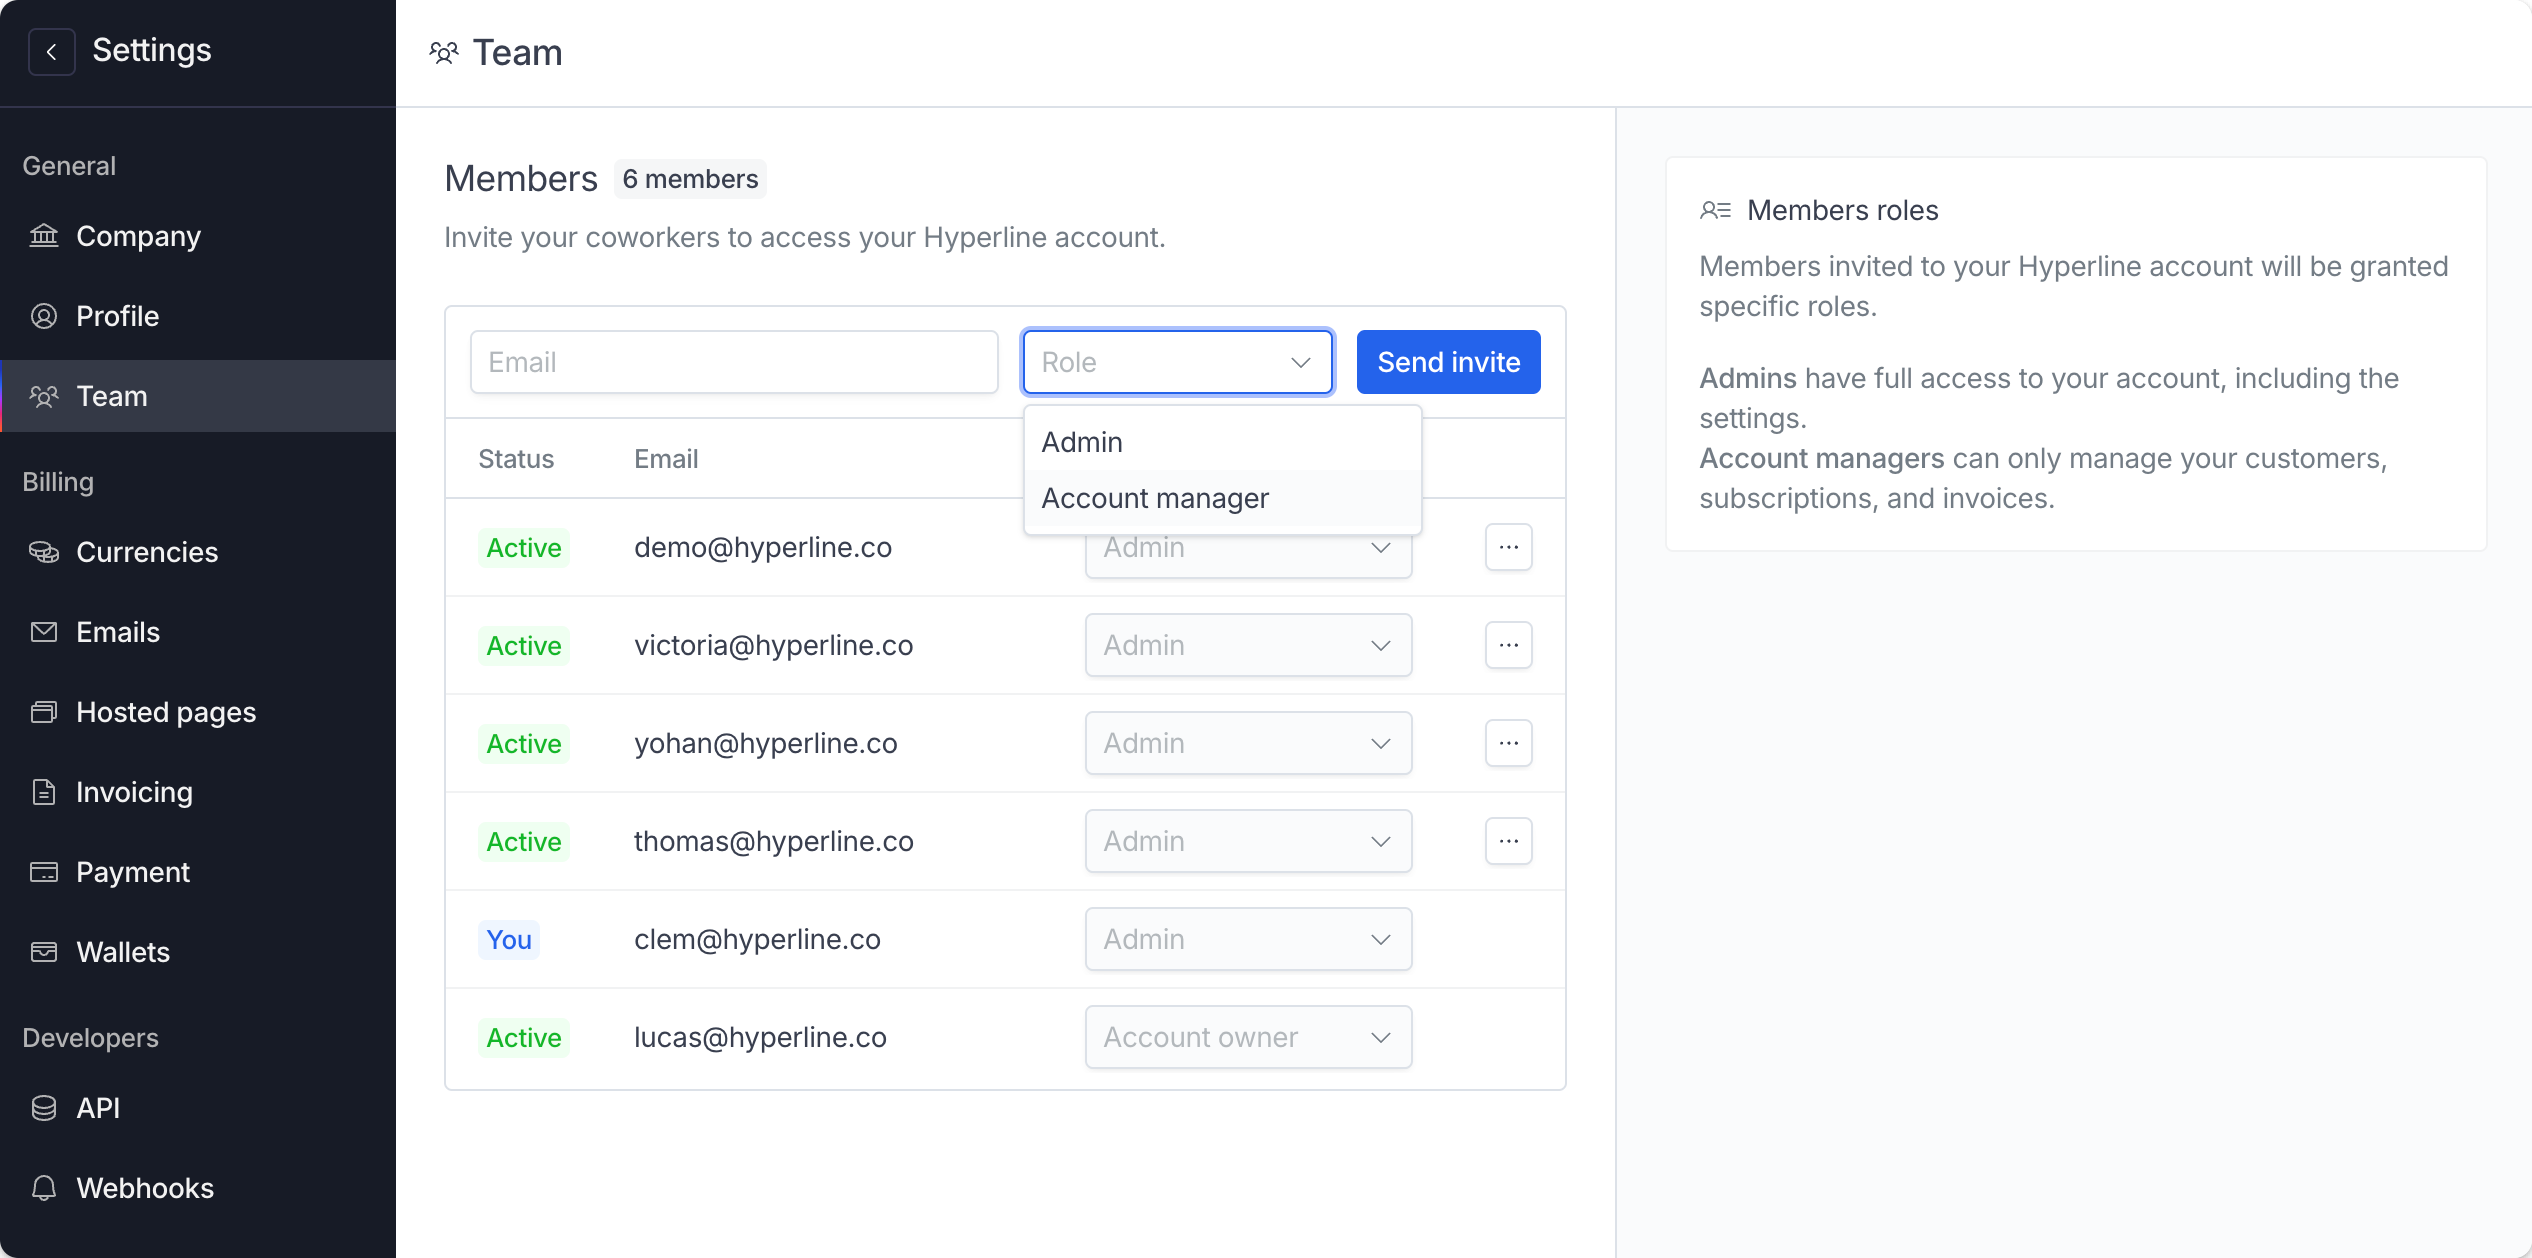This screenshot has height=1258, width=2532.
Task: Click the back arrow next to Settings
Action: pyautogui.click(x=52, y=51)
